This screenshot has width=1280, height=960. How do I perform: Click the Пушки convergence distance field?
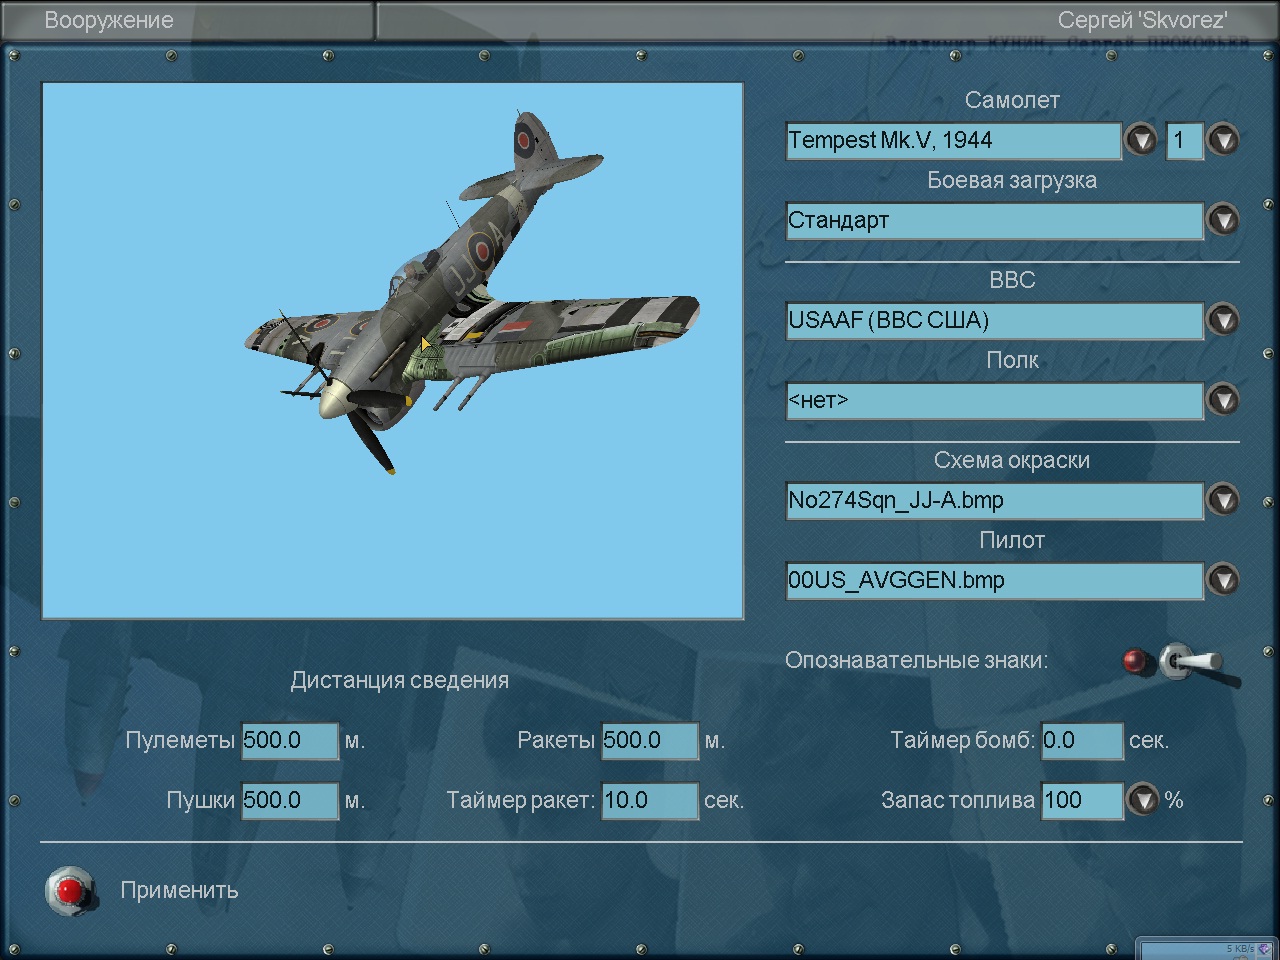pyautogui.click(x=290, y=800)
